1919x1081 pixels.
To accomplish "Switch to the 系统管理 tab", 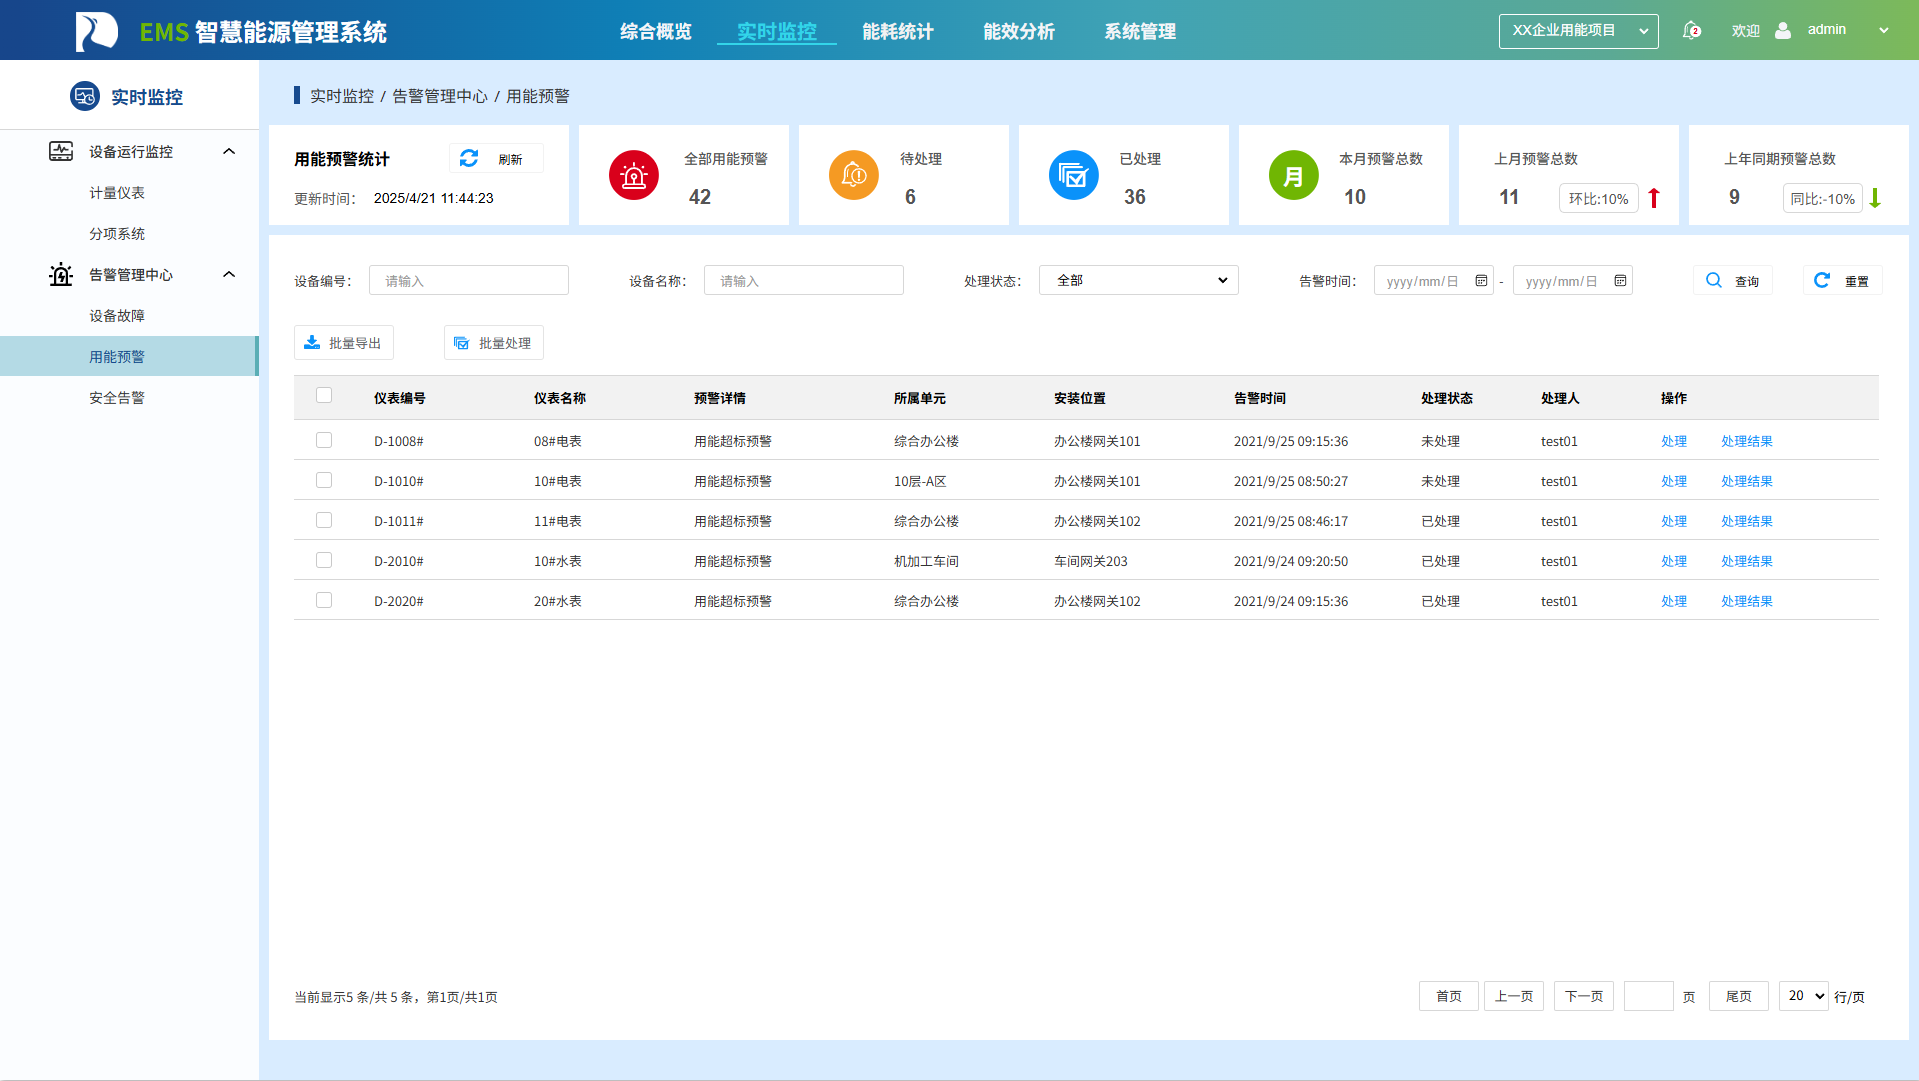I will (x=1140, y=31).
